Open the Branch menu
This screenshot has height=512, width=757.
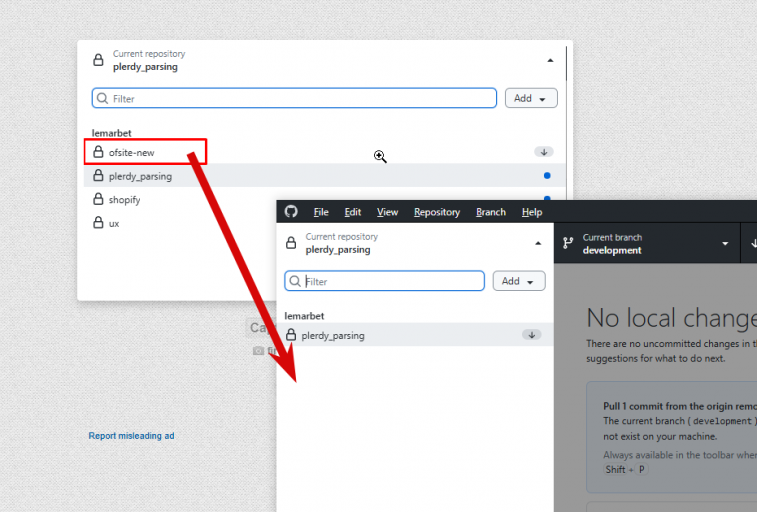pyautogui.click(x=491, y=212)
